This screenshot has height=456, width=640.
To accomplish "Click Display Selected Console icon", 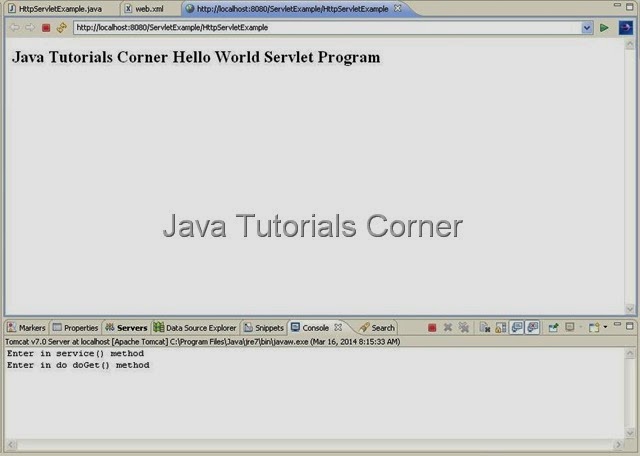I will [x=570, y=327].
